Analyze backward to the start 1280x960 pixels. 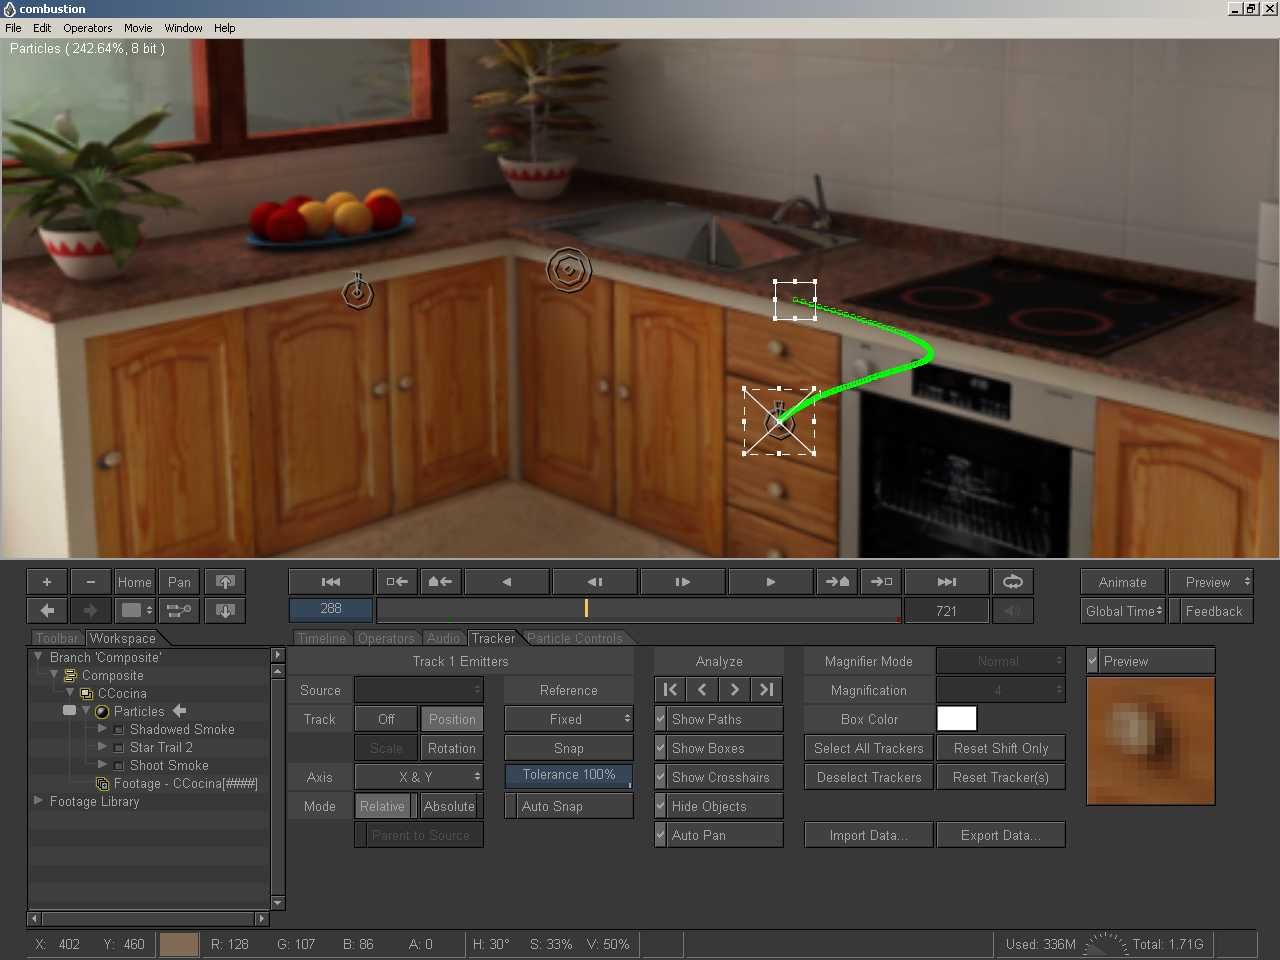(x=670, y=689)
